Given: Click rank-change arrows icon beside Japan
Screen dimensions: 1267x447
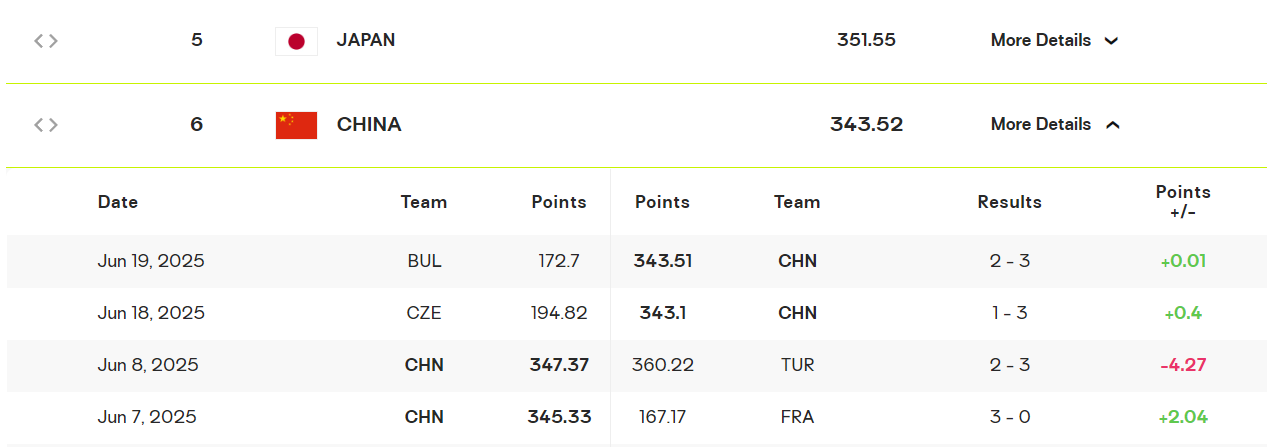Looking at the screenshot, I should point(46,41).
